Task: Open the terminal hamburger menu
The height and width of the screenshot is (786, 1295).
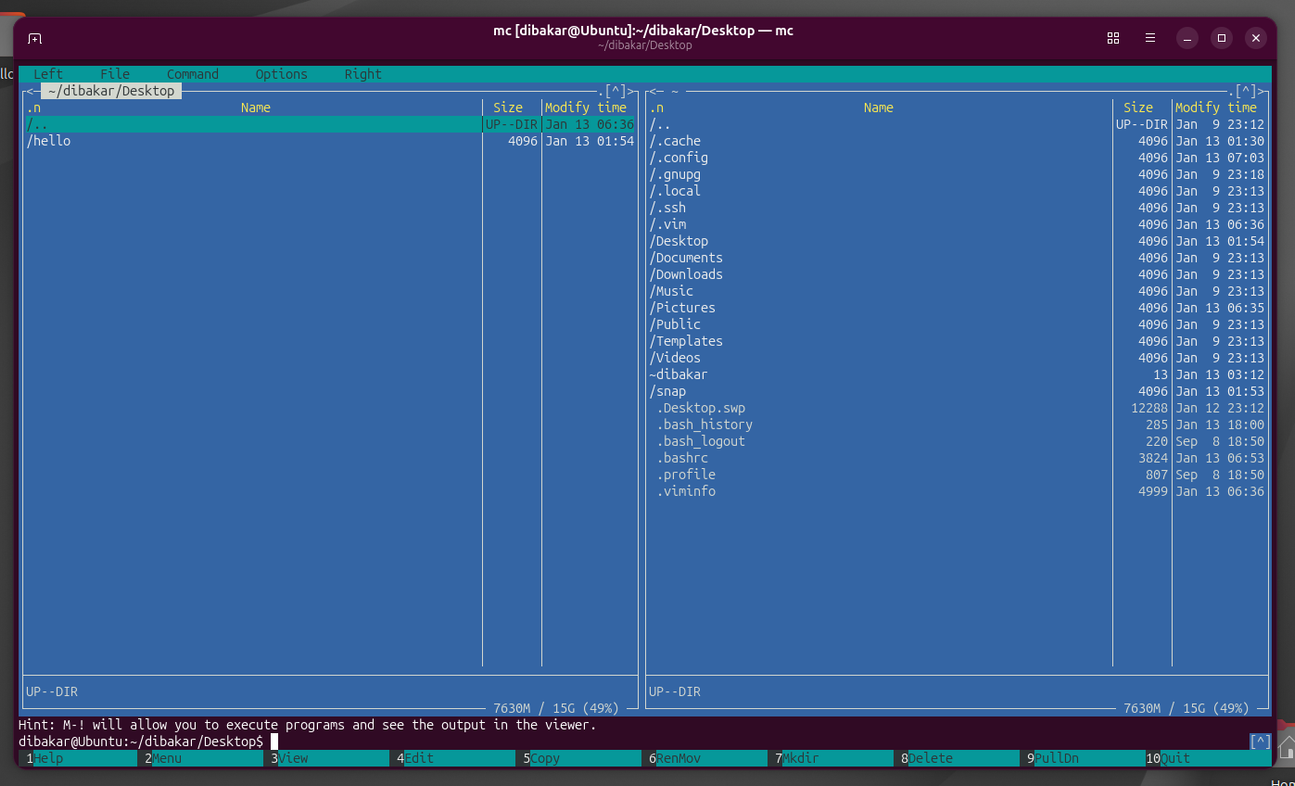Action: tap(1150, 38)
